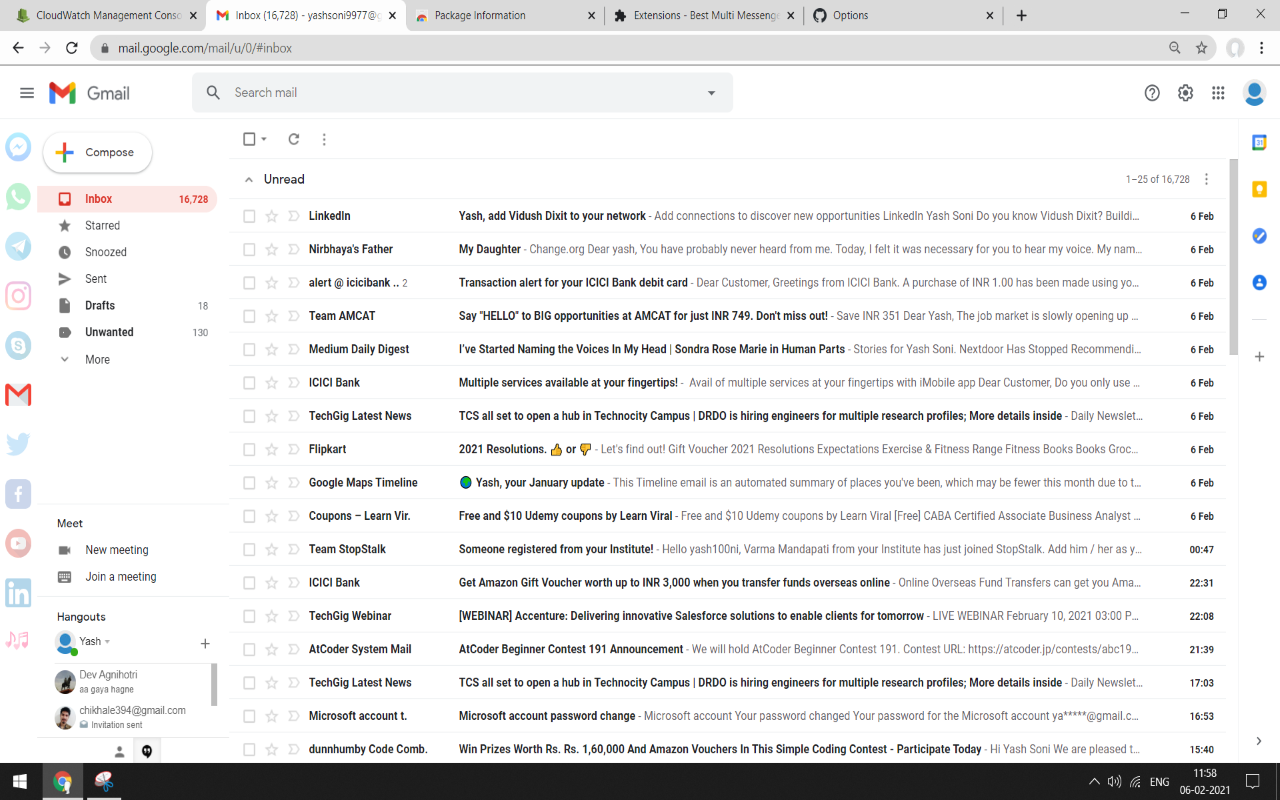
Task: Click the browser address bar URL
Action: [x=205, y=48]
